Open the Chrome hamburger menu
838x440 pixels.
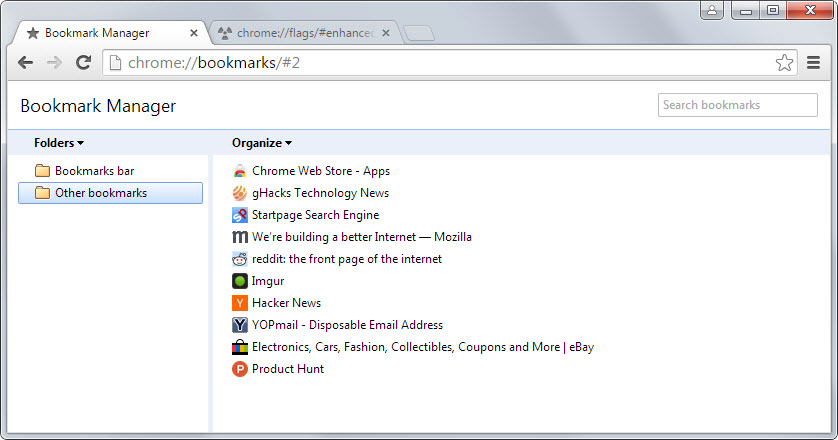(x=813, y=63)
